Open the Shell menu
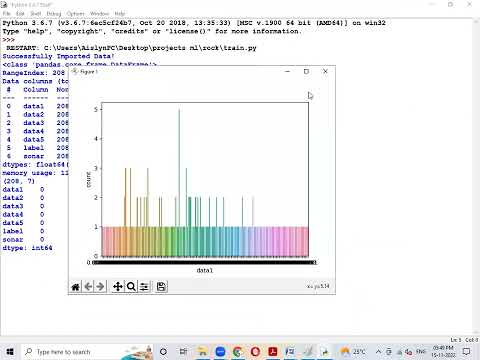This screenshot has width=480, height=360. click(36, 14)
